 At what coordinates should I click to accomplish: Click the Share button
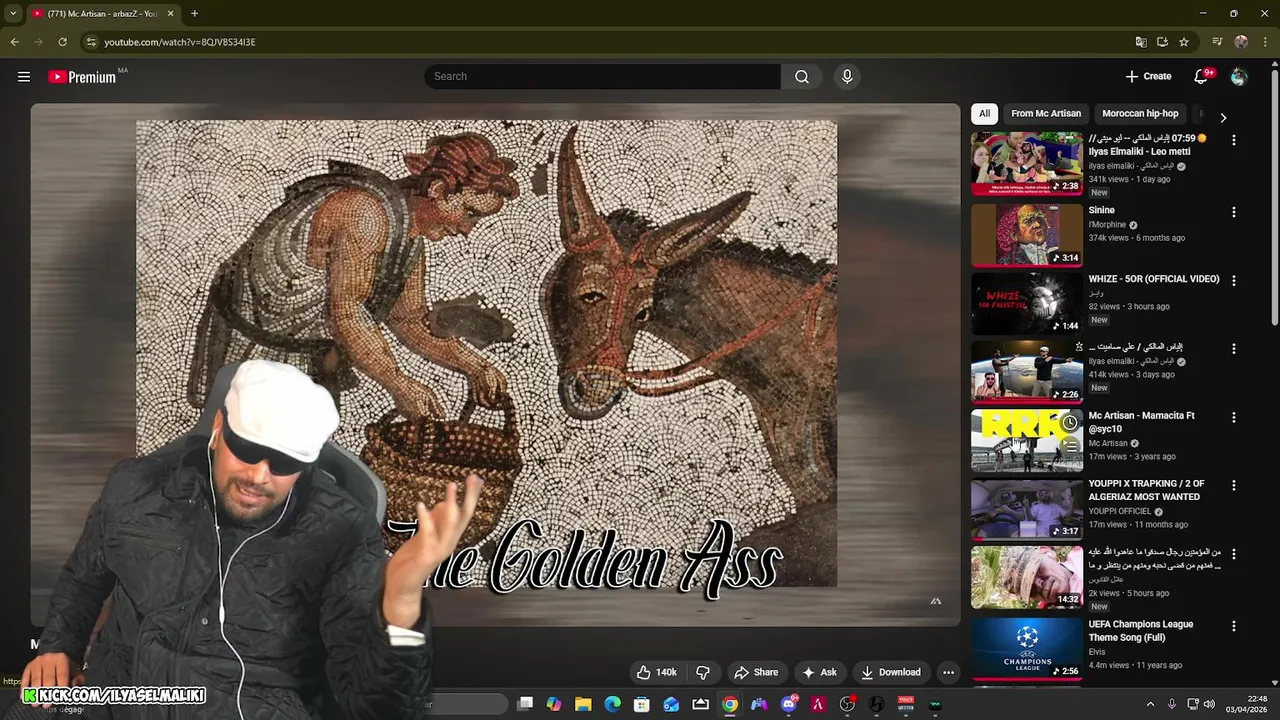click(756, 672)
